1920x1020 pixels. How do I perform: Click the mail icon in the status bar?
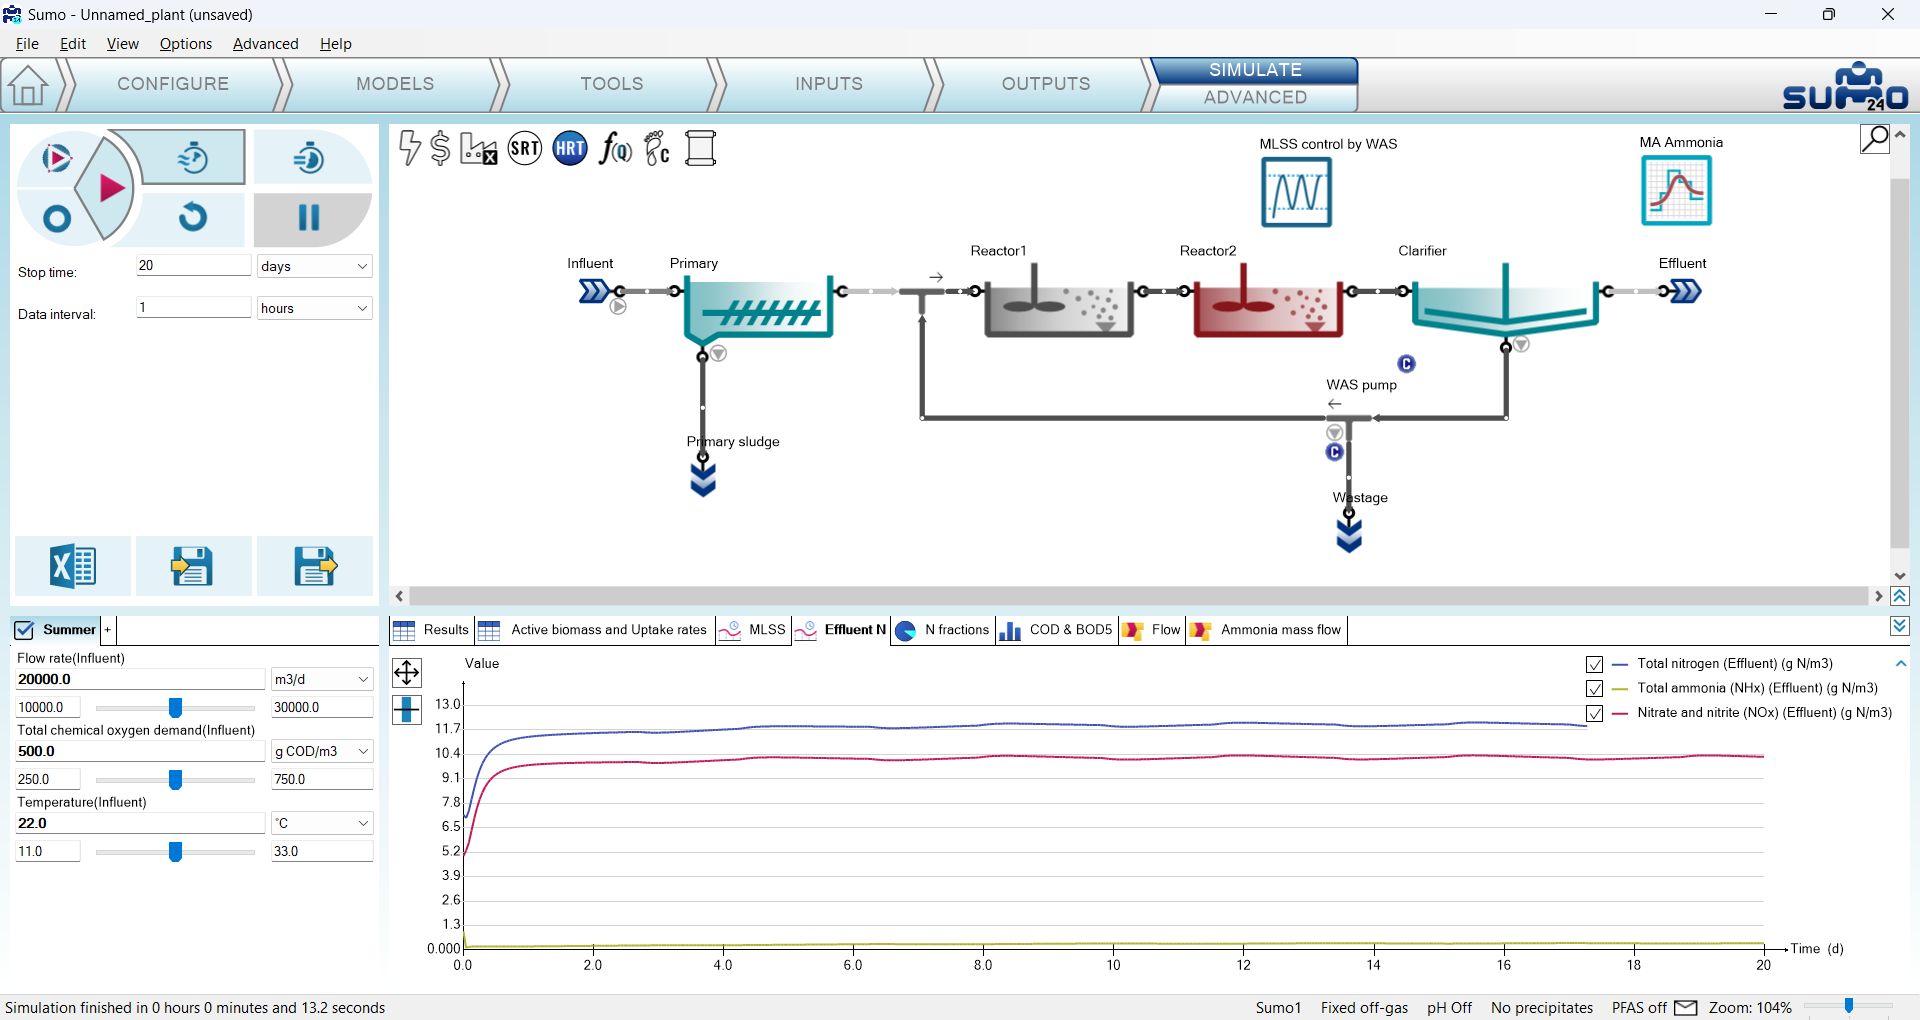tap(1686, 1008)
